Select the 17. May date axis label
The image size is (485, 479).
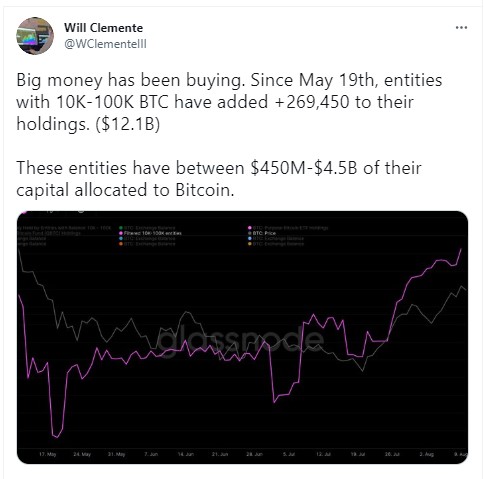pyautogui.click(x=48, y=454)
